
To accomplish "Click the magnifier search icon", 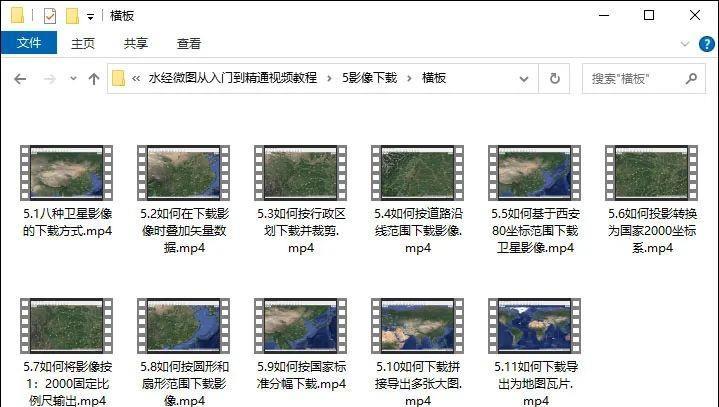I will (691, 79).
